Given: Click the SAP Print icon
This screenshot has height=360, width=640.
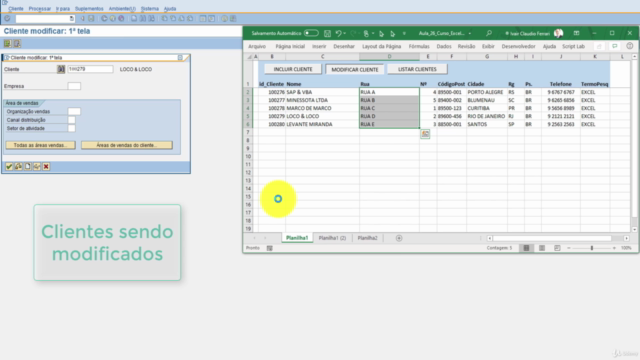Looking at the screenshot, I should tap(134, 18).
